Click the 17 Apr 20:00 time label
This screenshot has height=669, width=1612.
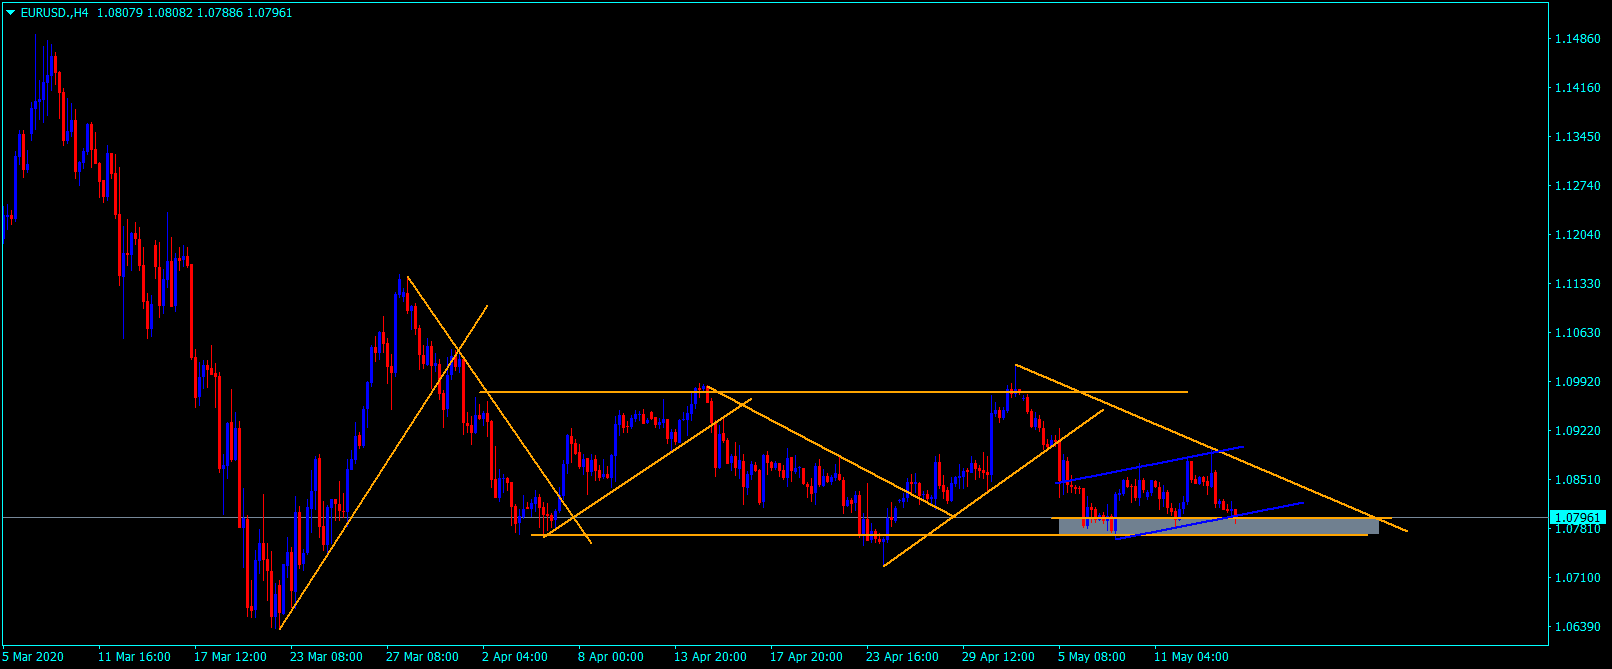(x=806, y=657)
